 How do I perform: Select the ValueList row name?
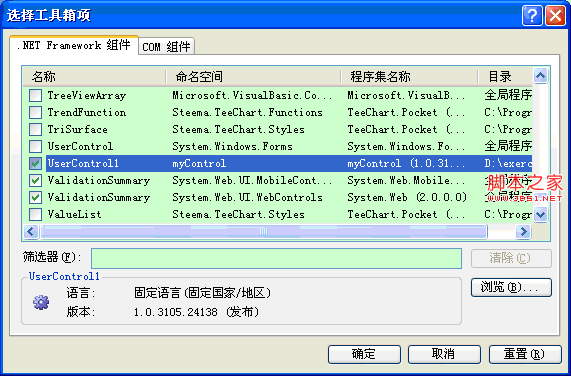click(x=74, y=214)
